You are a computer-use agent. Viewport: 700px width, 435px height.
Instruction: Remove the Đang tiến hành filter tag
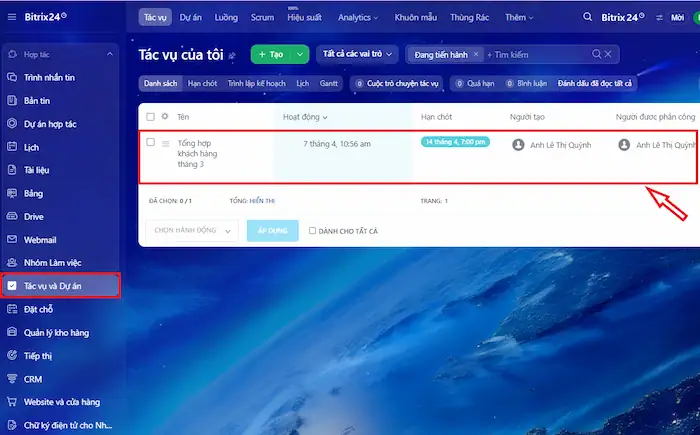click(476, 54)
